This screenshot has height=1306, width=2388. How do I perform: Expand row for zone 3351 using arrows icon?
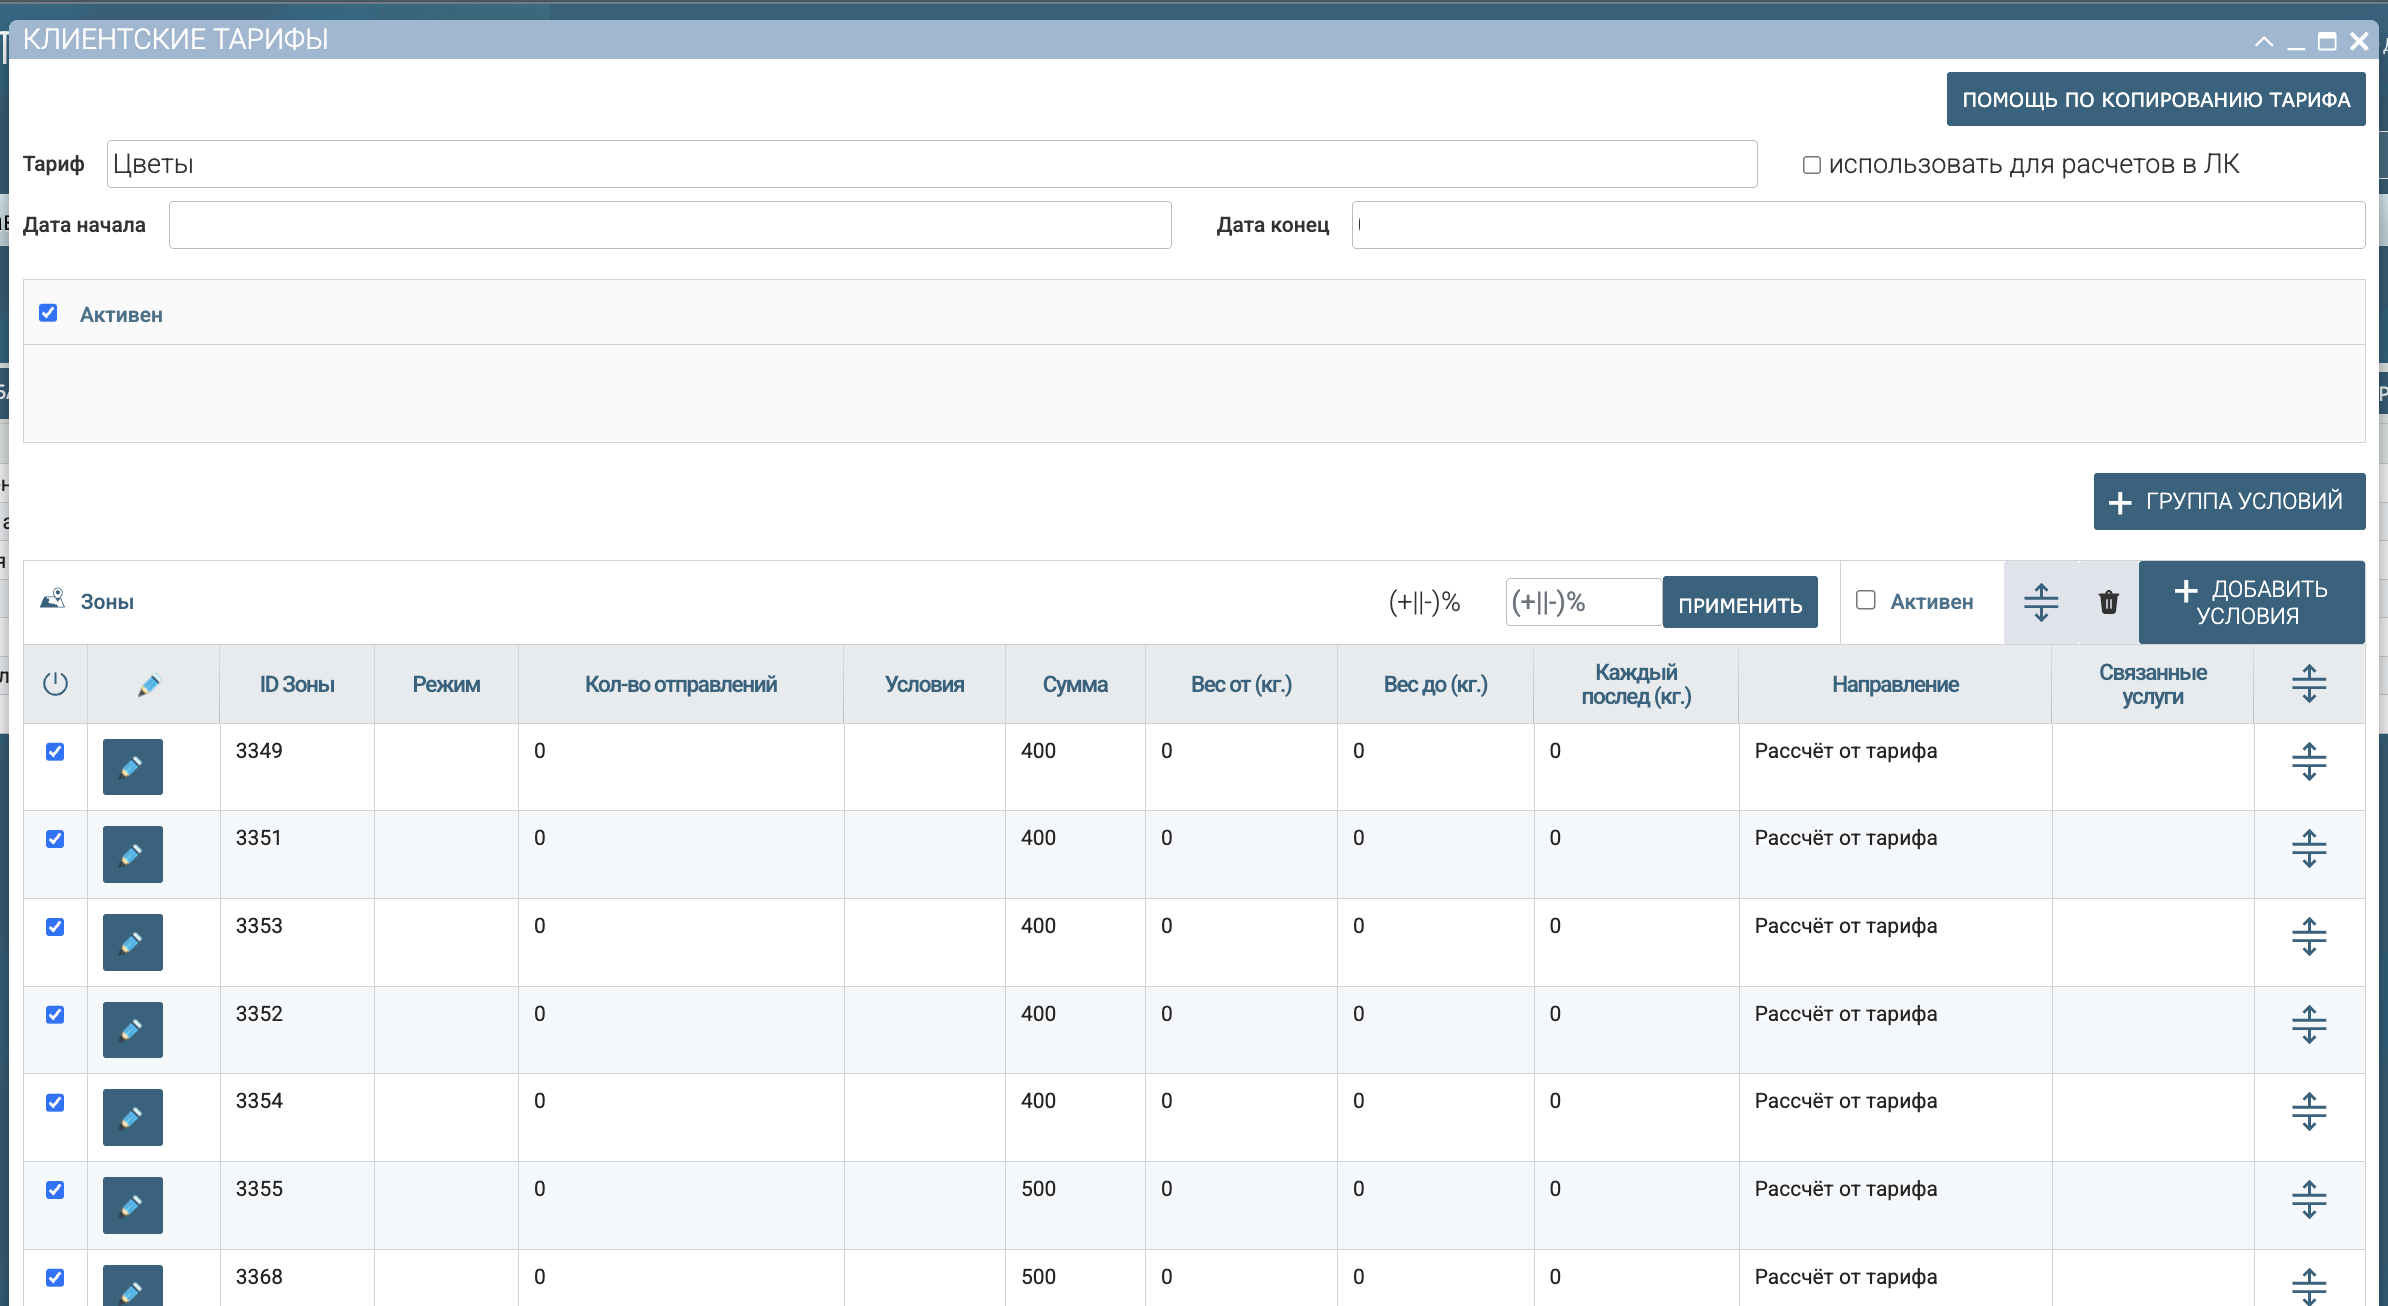coord(2309,849)
